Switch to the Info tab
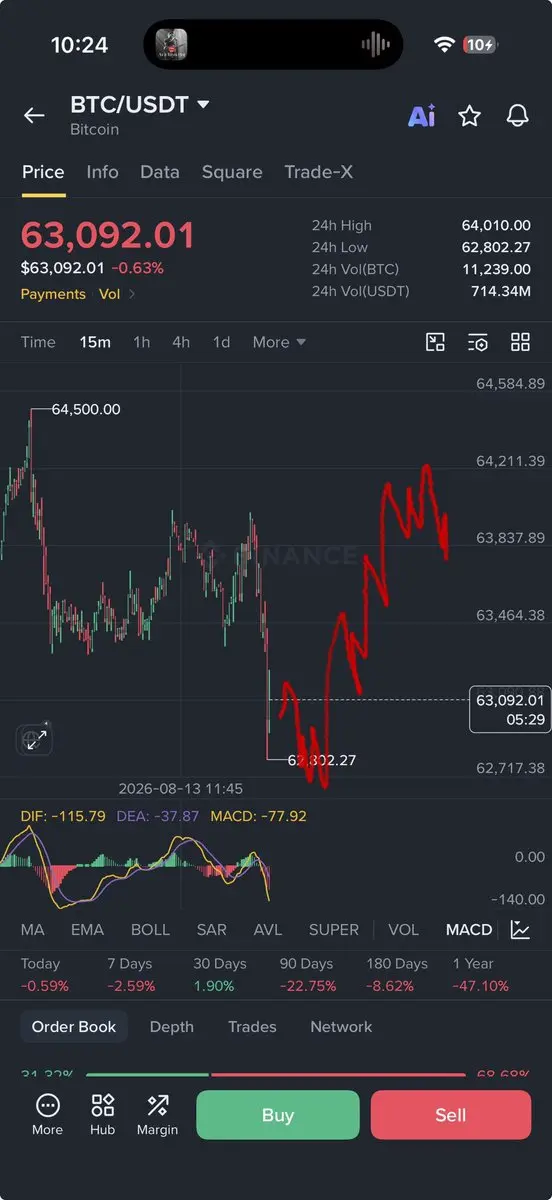This screenshot has width=552, height=1200. [102, 172]
